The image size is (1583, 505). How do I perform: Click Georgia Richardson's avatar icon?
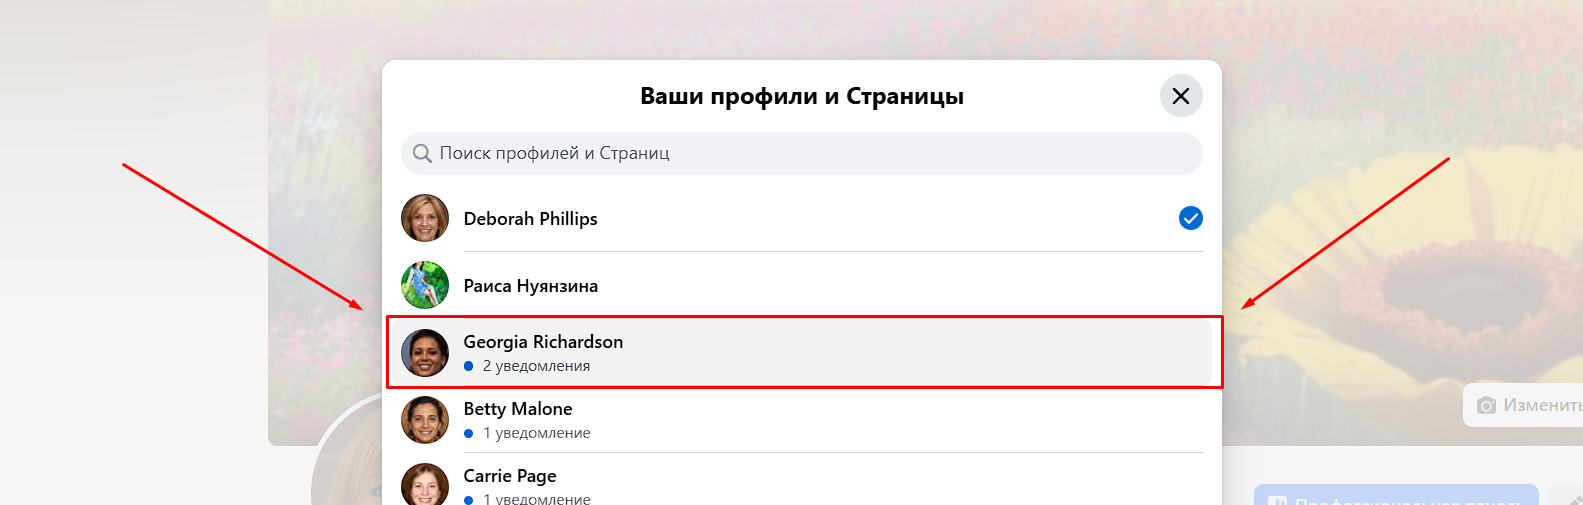pos(425,353)
